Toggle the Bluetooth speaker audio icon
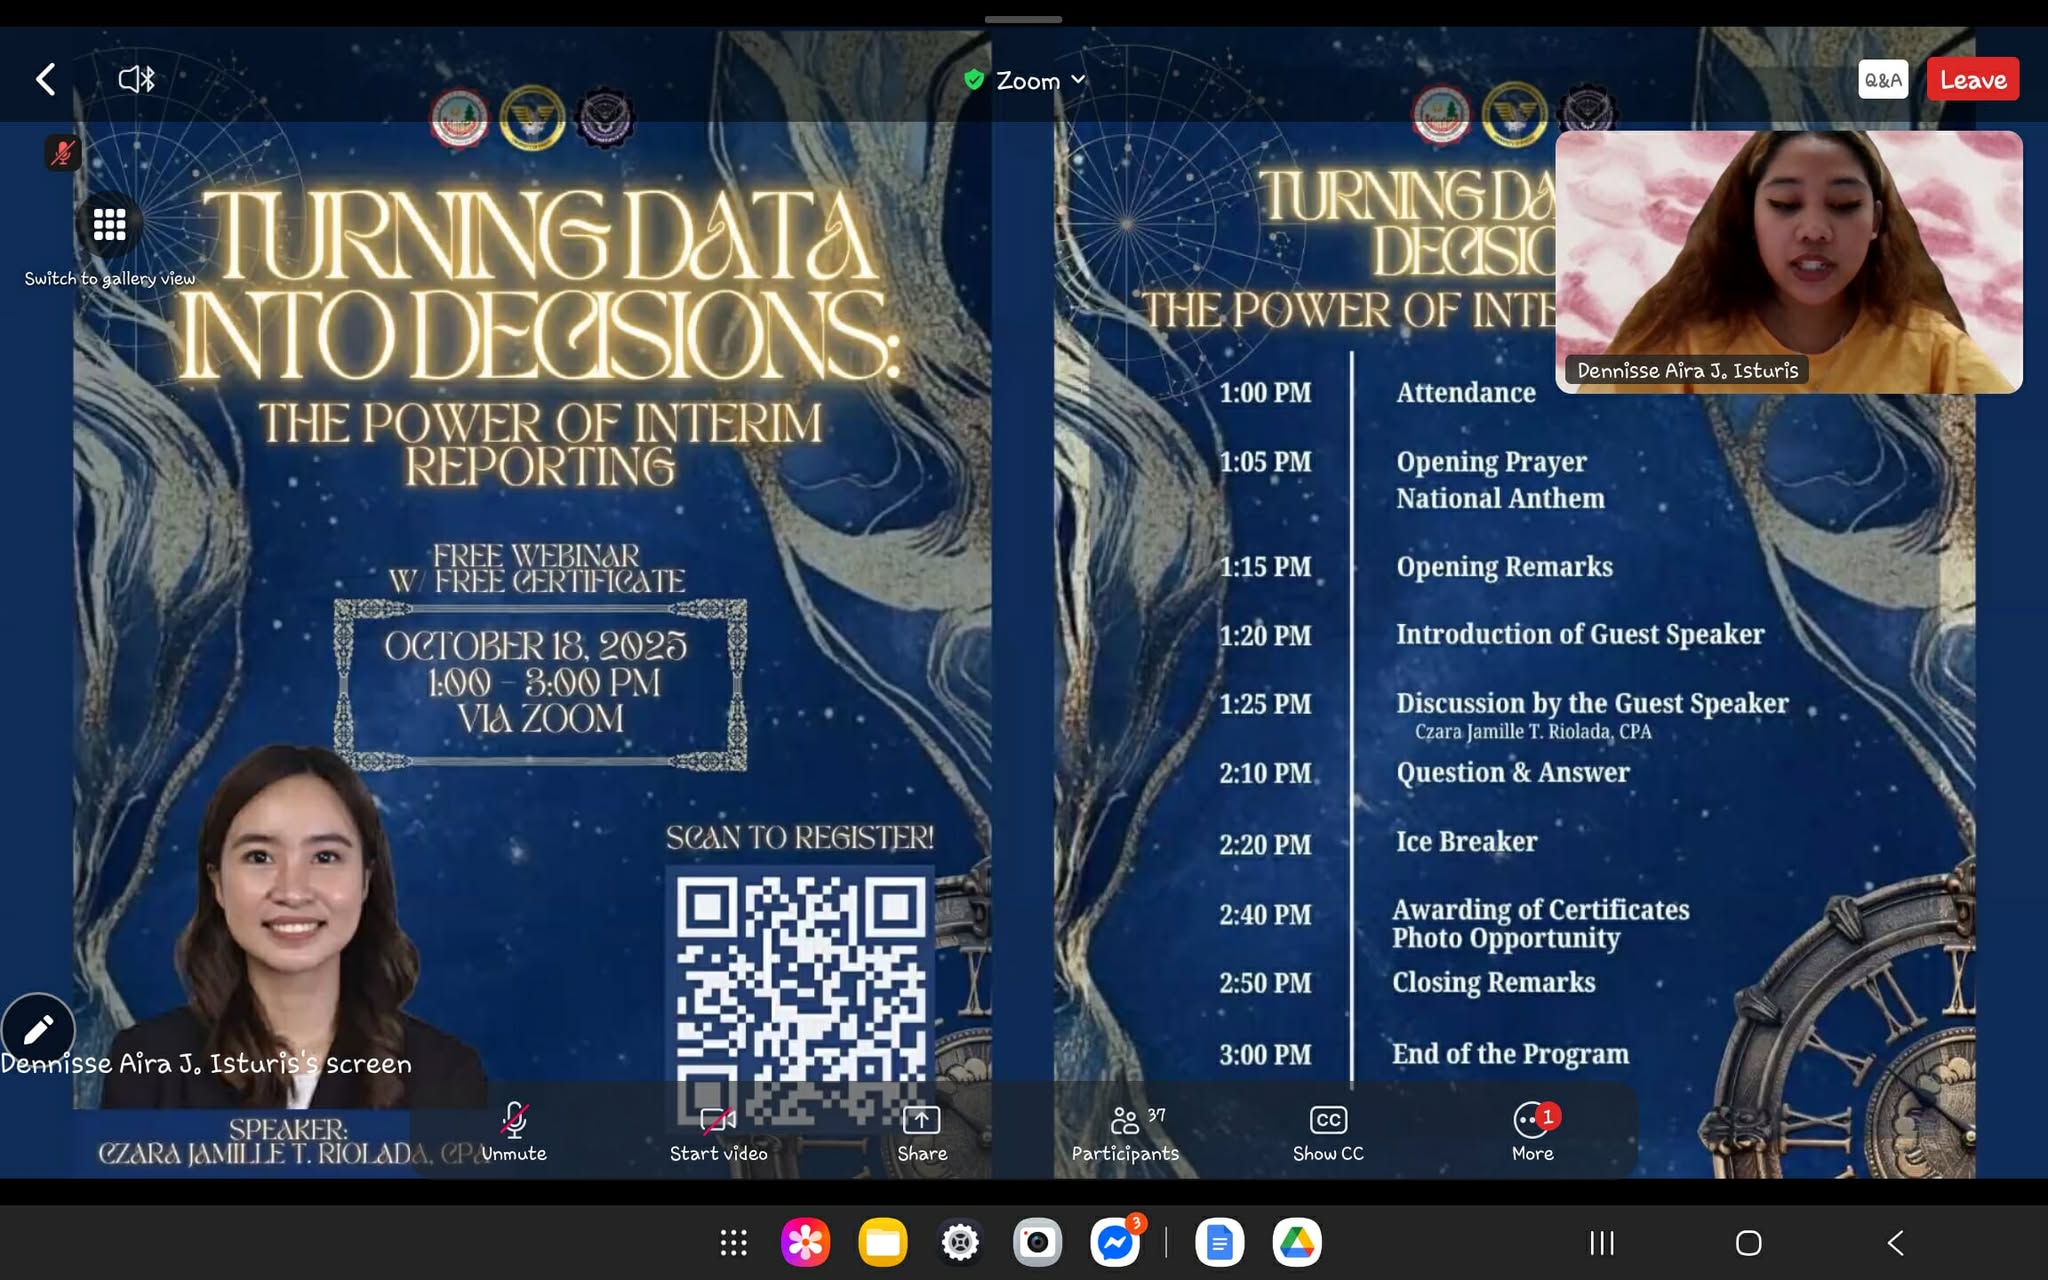2048x1280 pixels. 137,79
